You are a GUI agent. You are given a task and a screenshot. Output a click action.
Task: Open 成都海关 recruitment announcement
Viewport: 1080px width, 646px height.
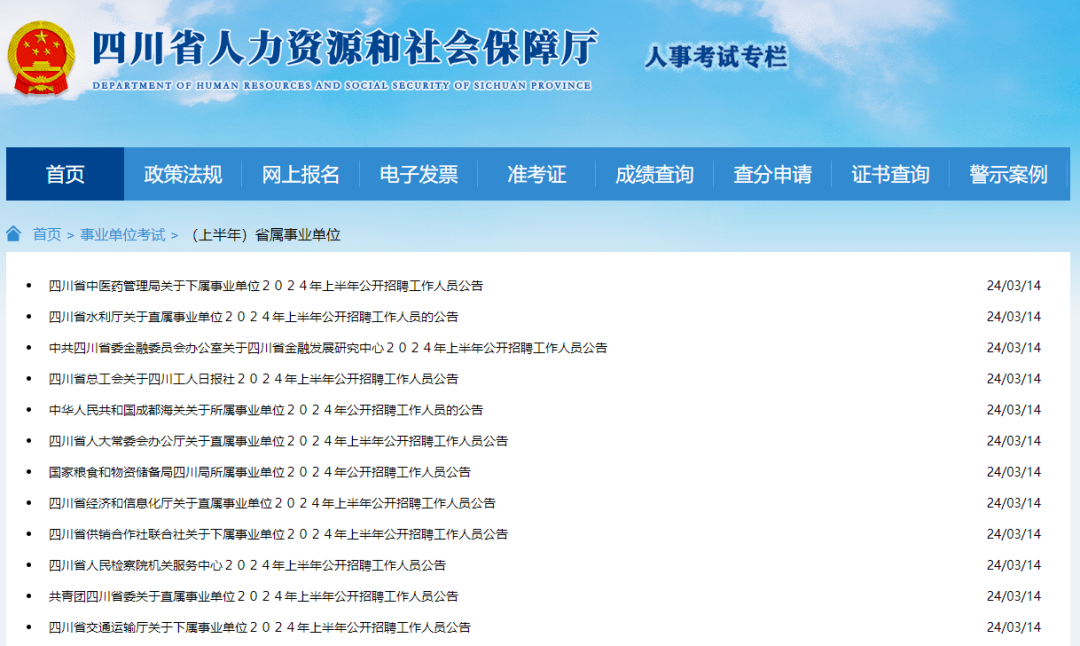click(266, 410)
